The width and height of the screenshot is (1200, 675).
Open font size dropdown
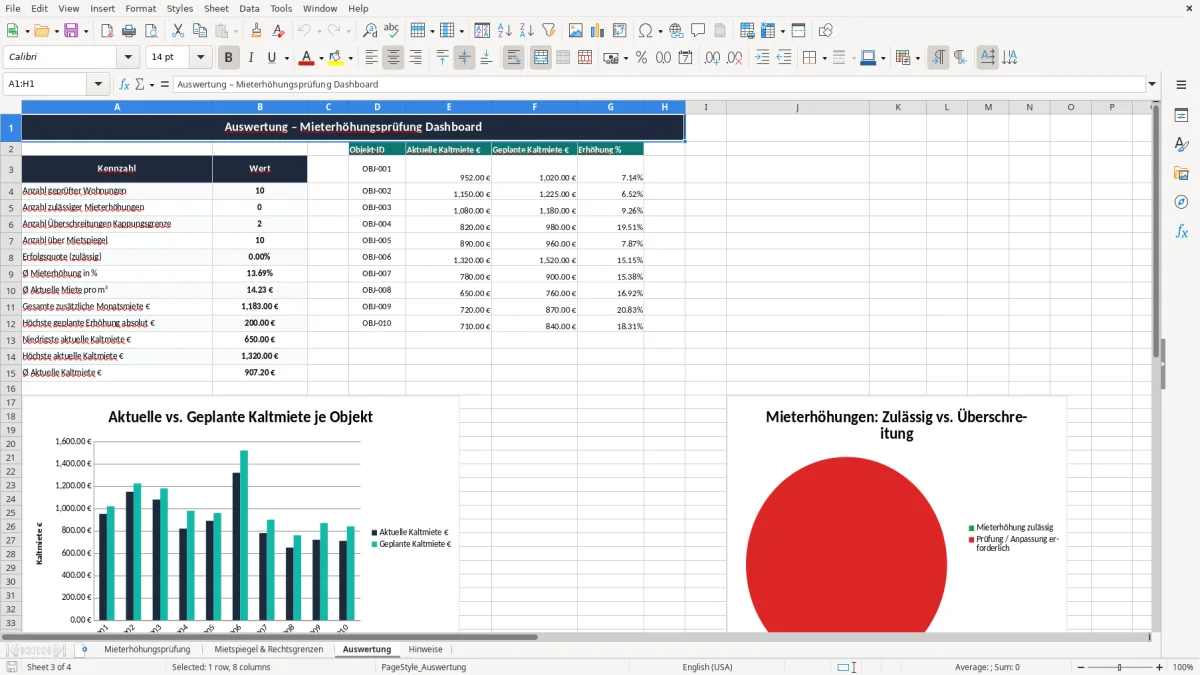point(201,58)
